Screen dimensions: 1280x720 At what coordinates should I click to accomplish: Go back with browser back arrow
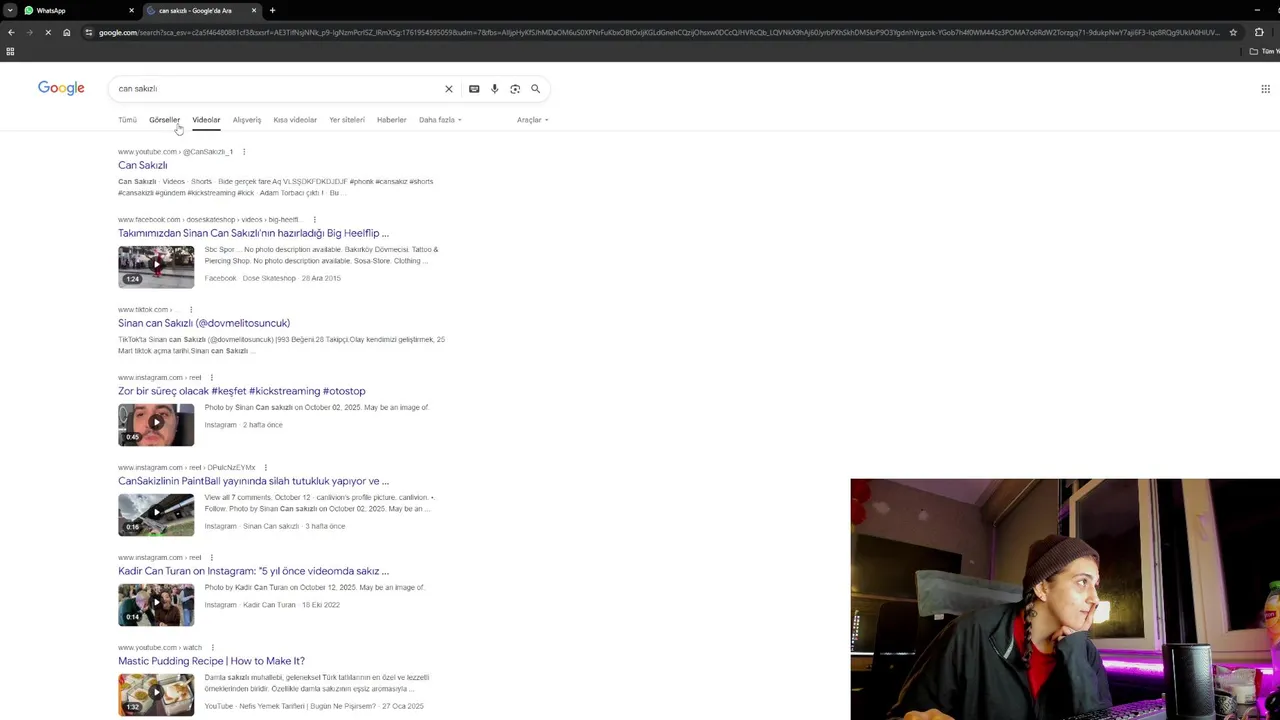[11, 32]
